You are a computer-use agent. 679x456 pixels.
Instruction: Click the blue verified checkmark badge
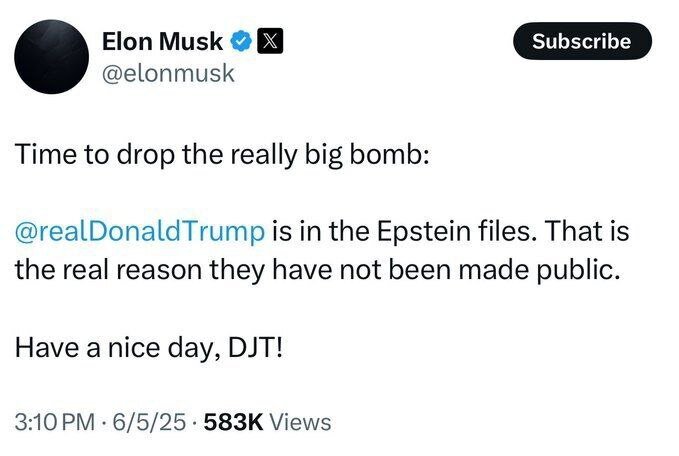(x=241, y=41)
